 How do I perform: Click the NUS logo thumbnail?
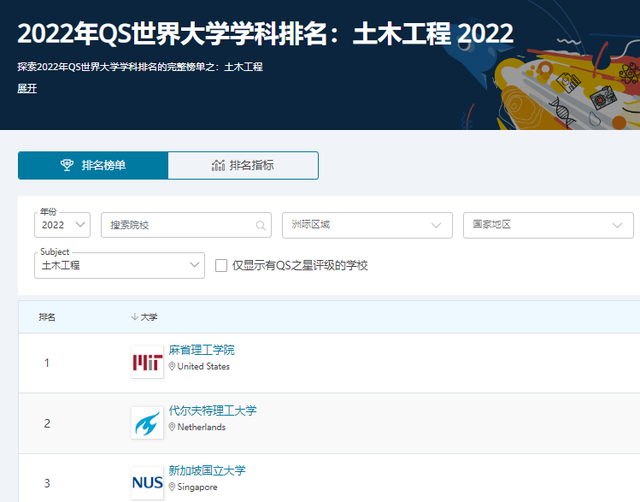(x=147, y=483)
